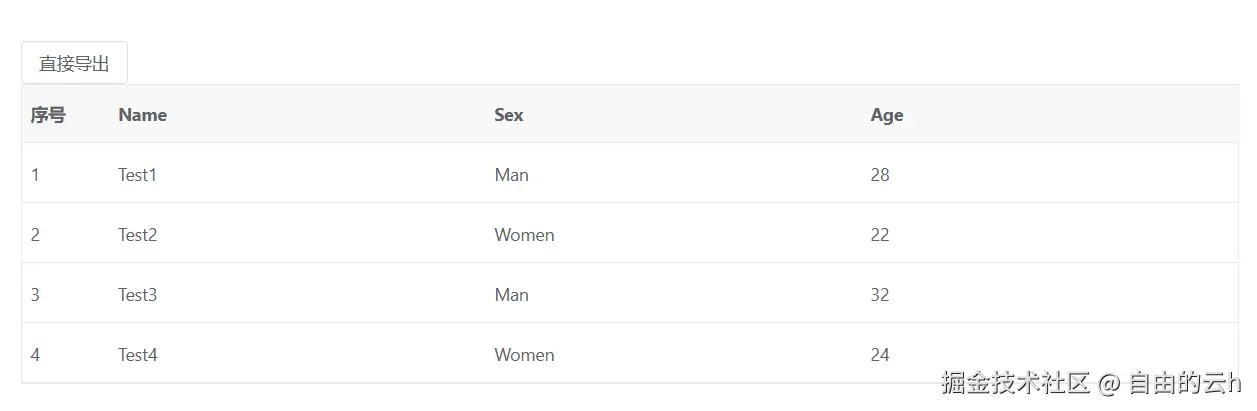Click the 掘金技术社区 watermark text
1257x411 pixels.
tap(1015, 383)
